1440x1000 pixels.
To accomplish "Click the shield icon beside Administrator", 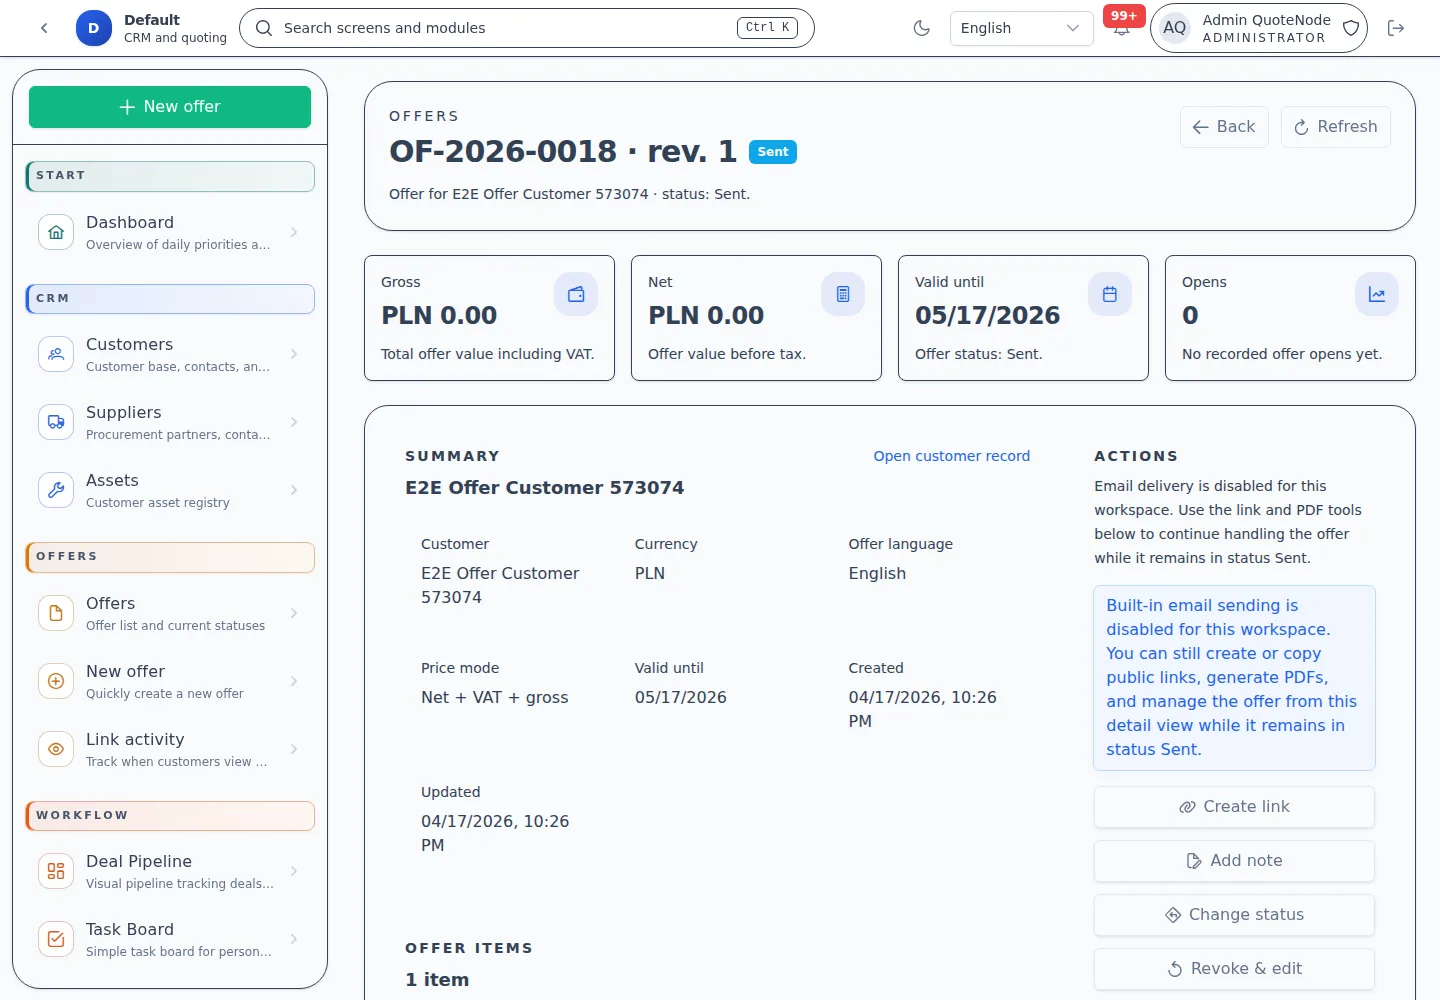I will pos(1351,28).
